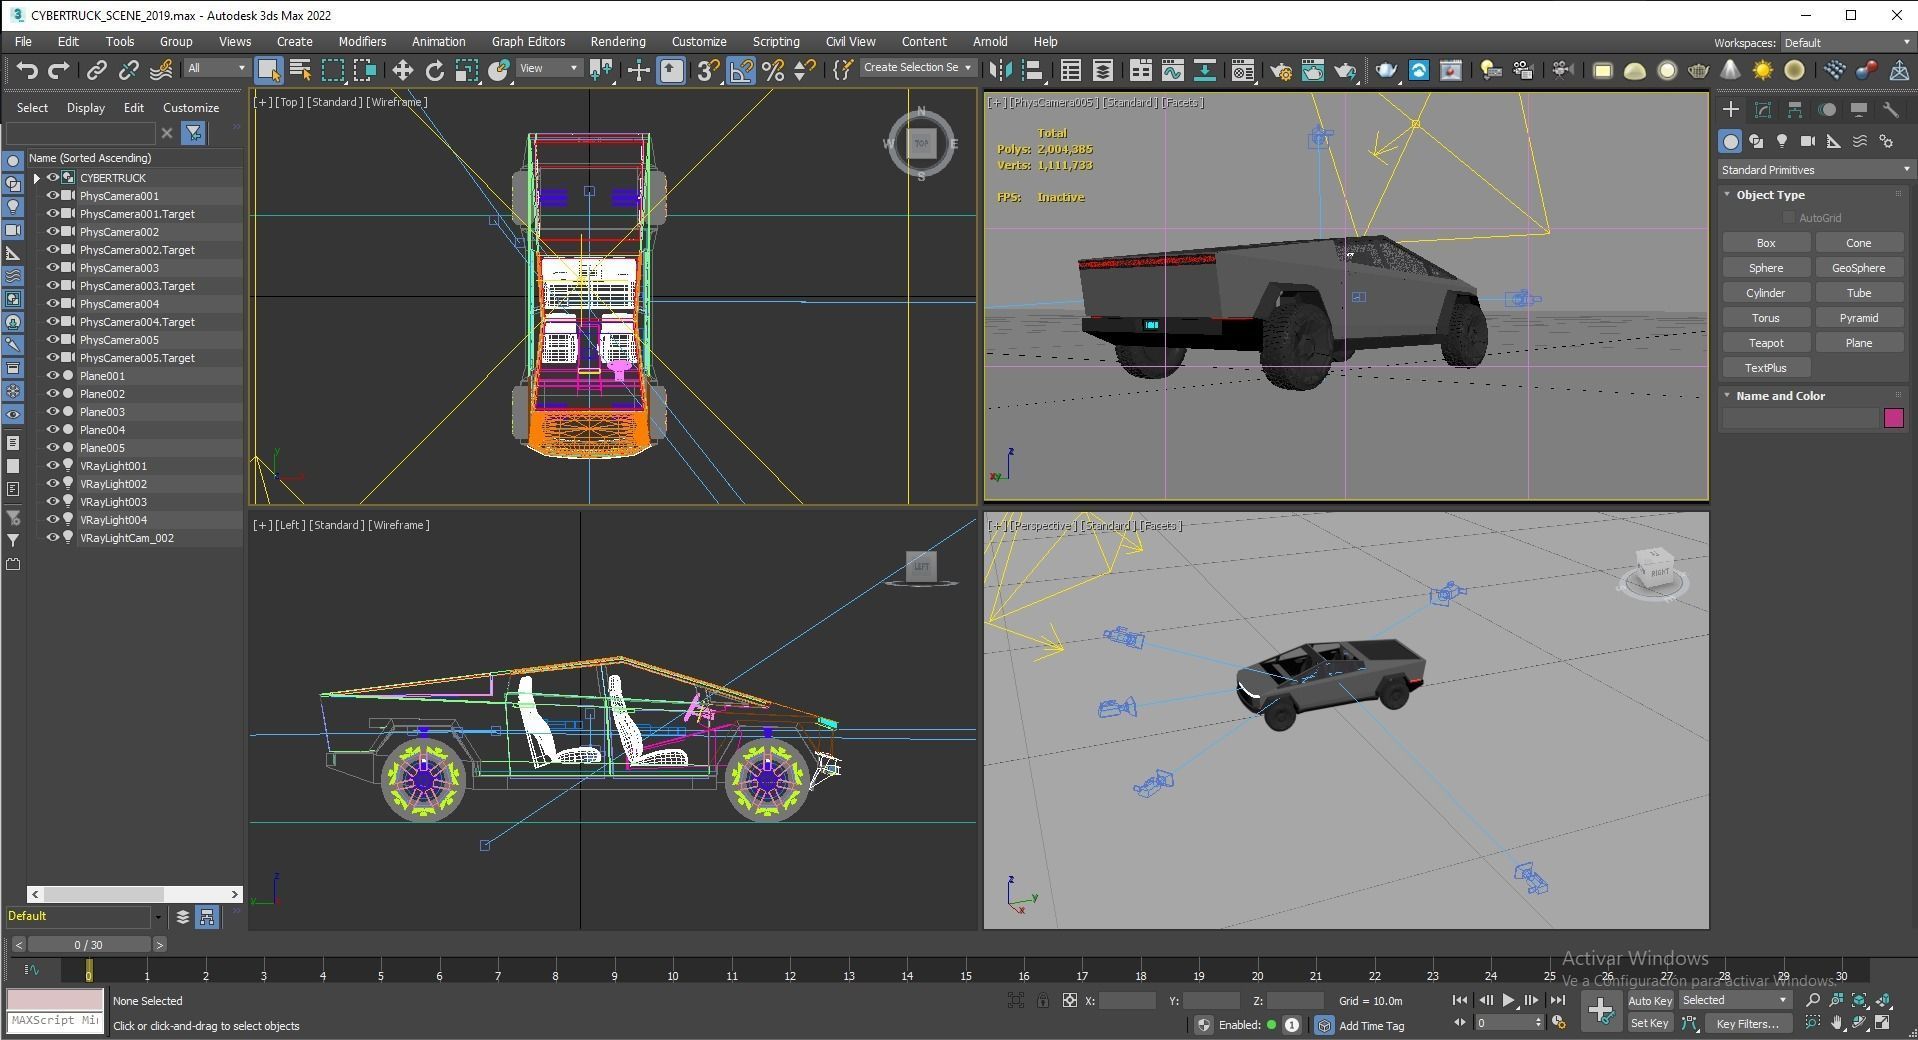Open the Align tool
The height and width of the screenshot is (1040, 1918).
pos(1032,70)
